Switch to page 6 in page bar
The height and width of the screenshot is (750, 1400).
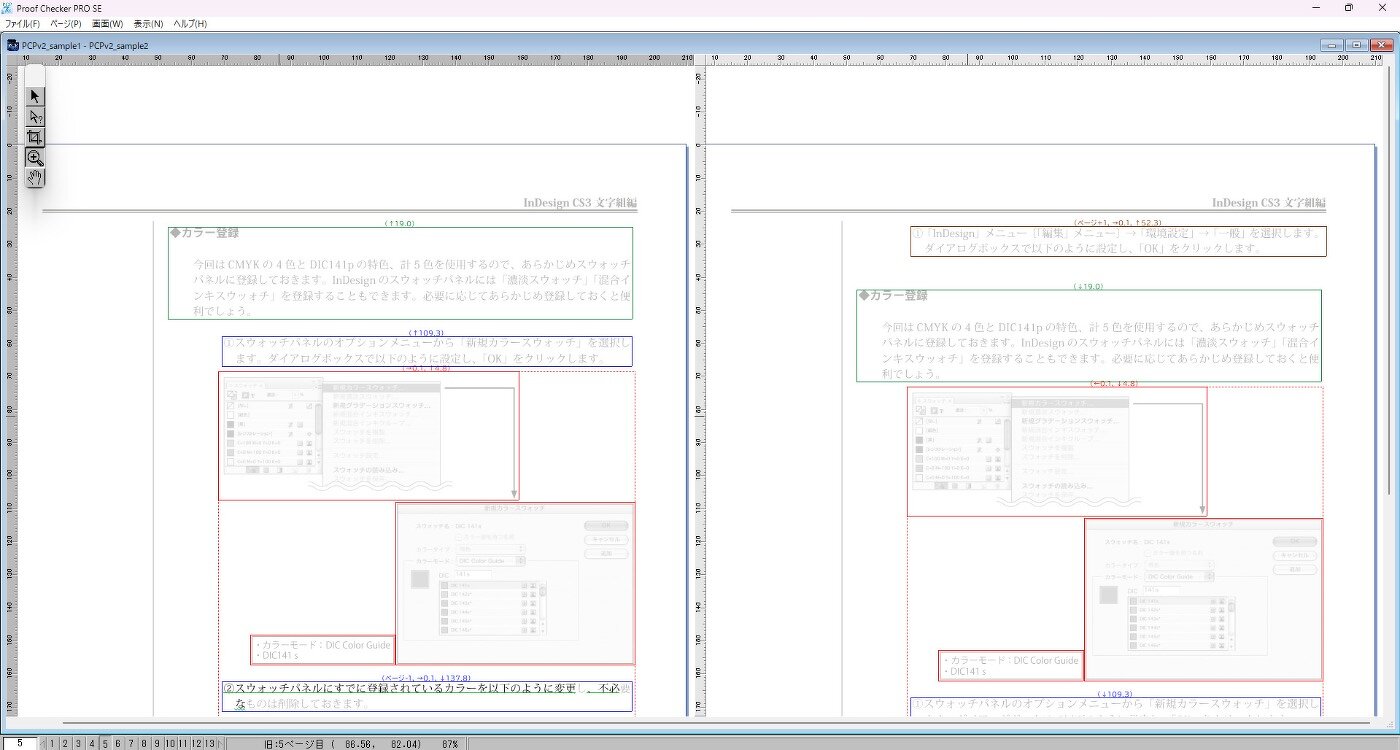pyautogui.click(x=118, y=743)
